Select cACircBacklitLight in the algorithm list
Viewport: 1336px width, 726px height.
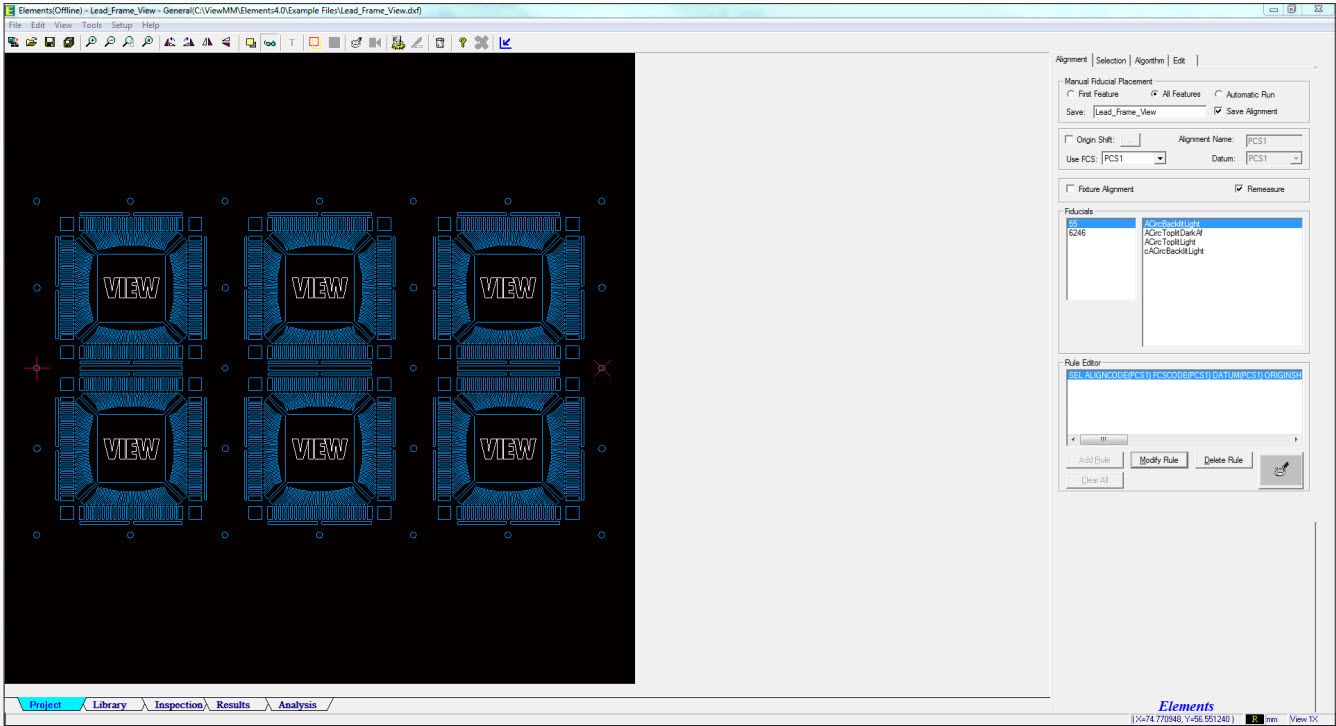point(1221,251)
